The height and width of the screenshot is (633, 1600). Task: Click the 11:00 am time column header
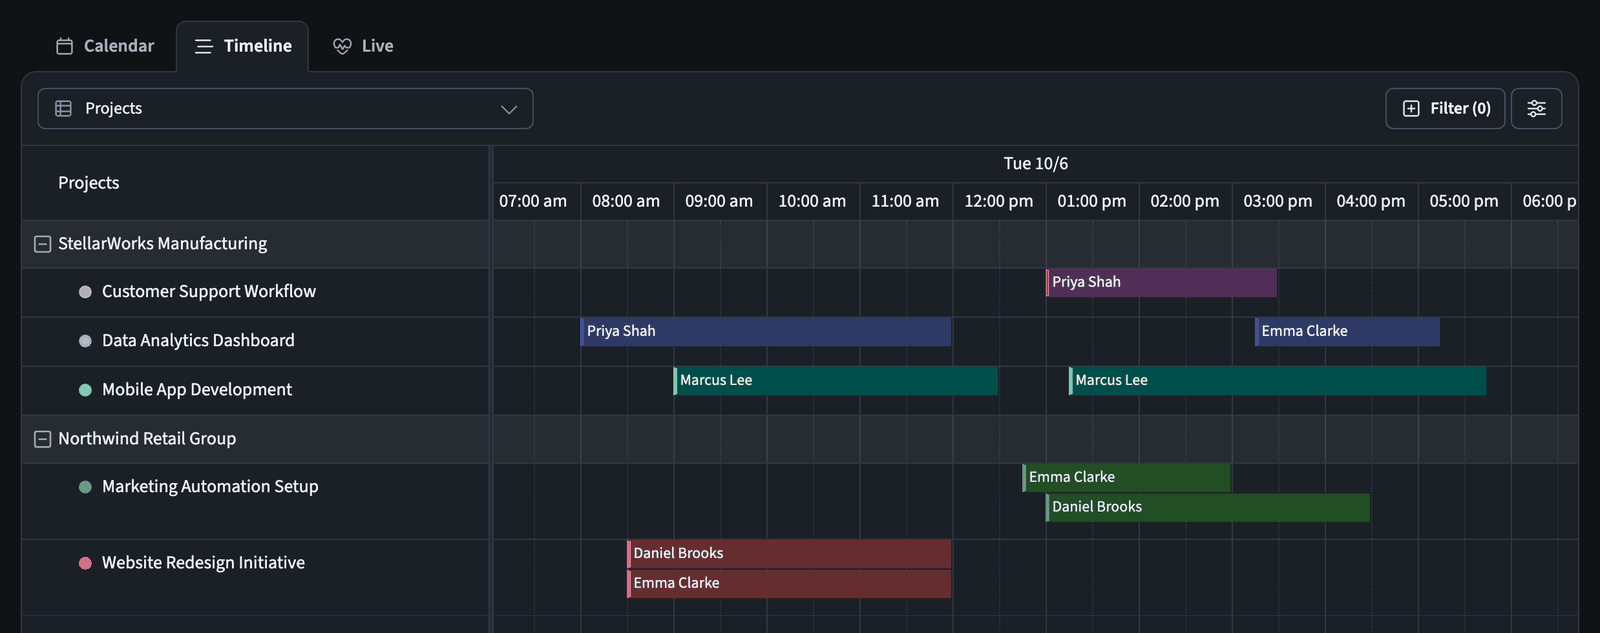coord(905,202)
